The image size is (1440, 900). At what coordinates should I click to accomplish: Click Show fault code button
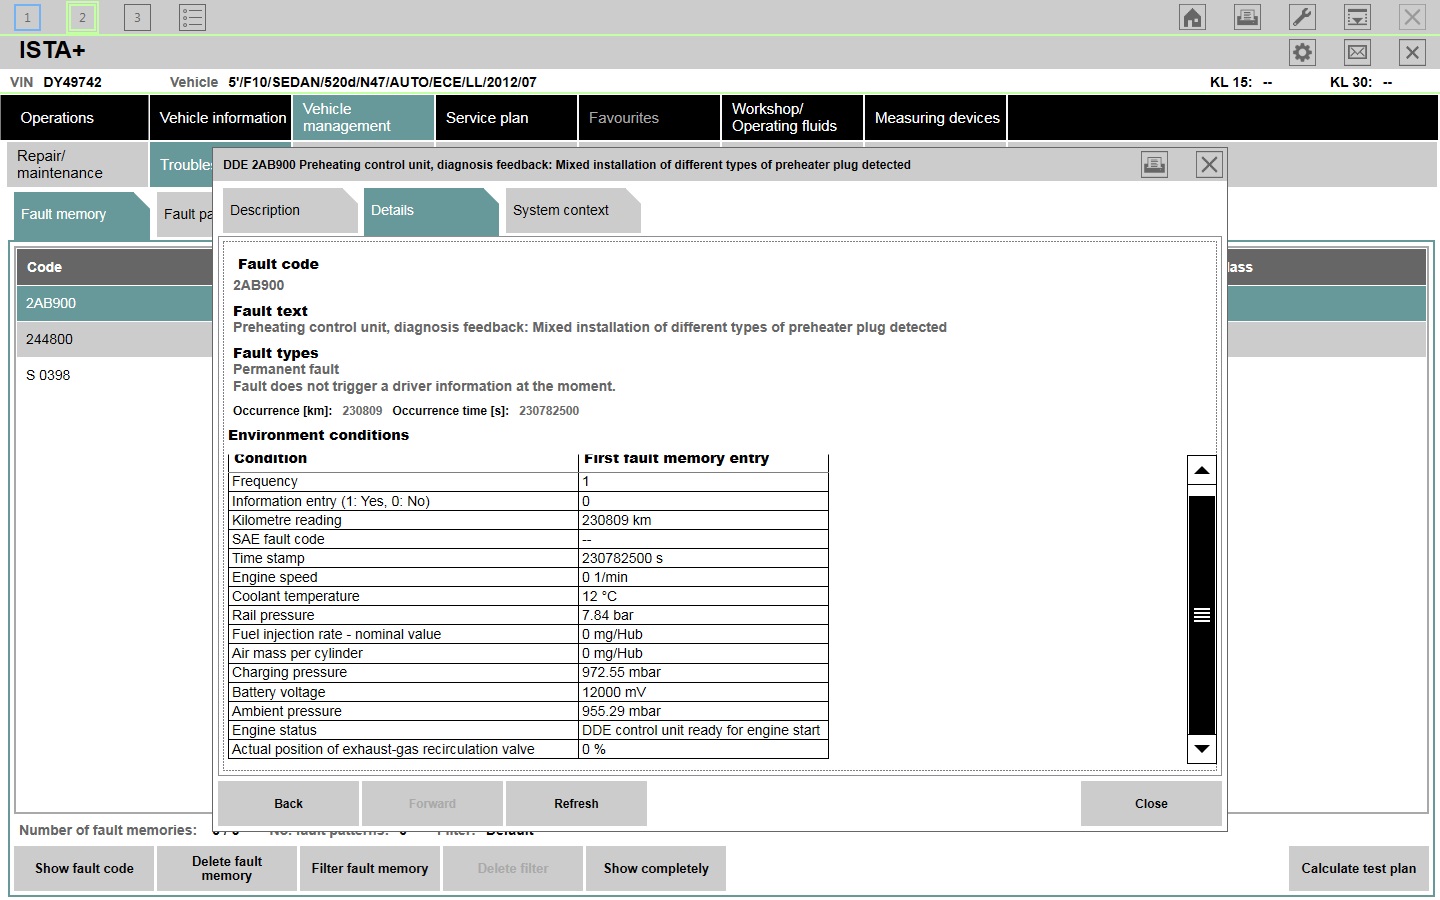click(84, 869)
